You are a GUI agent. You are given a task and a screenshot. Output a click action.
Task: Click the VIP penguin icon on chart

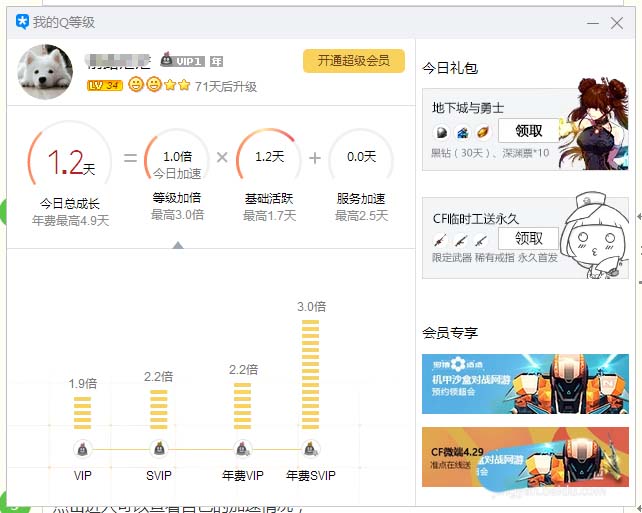coord(82,449)
